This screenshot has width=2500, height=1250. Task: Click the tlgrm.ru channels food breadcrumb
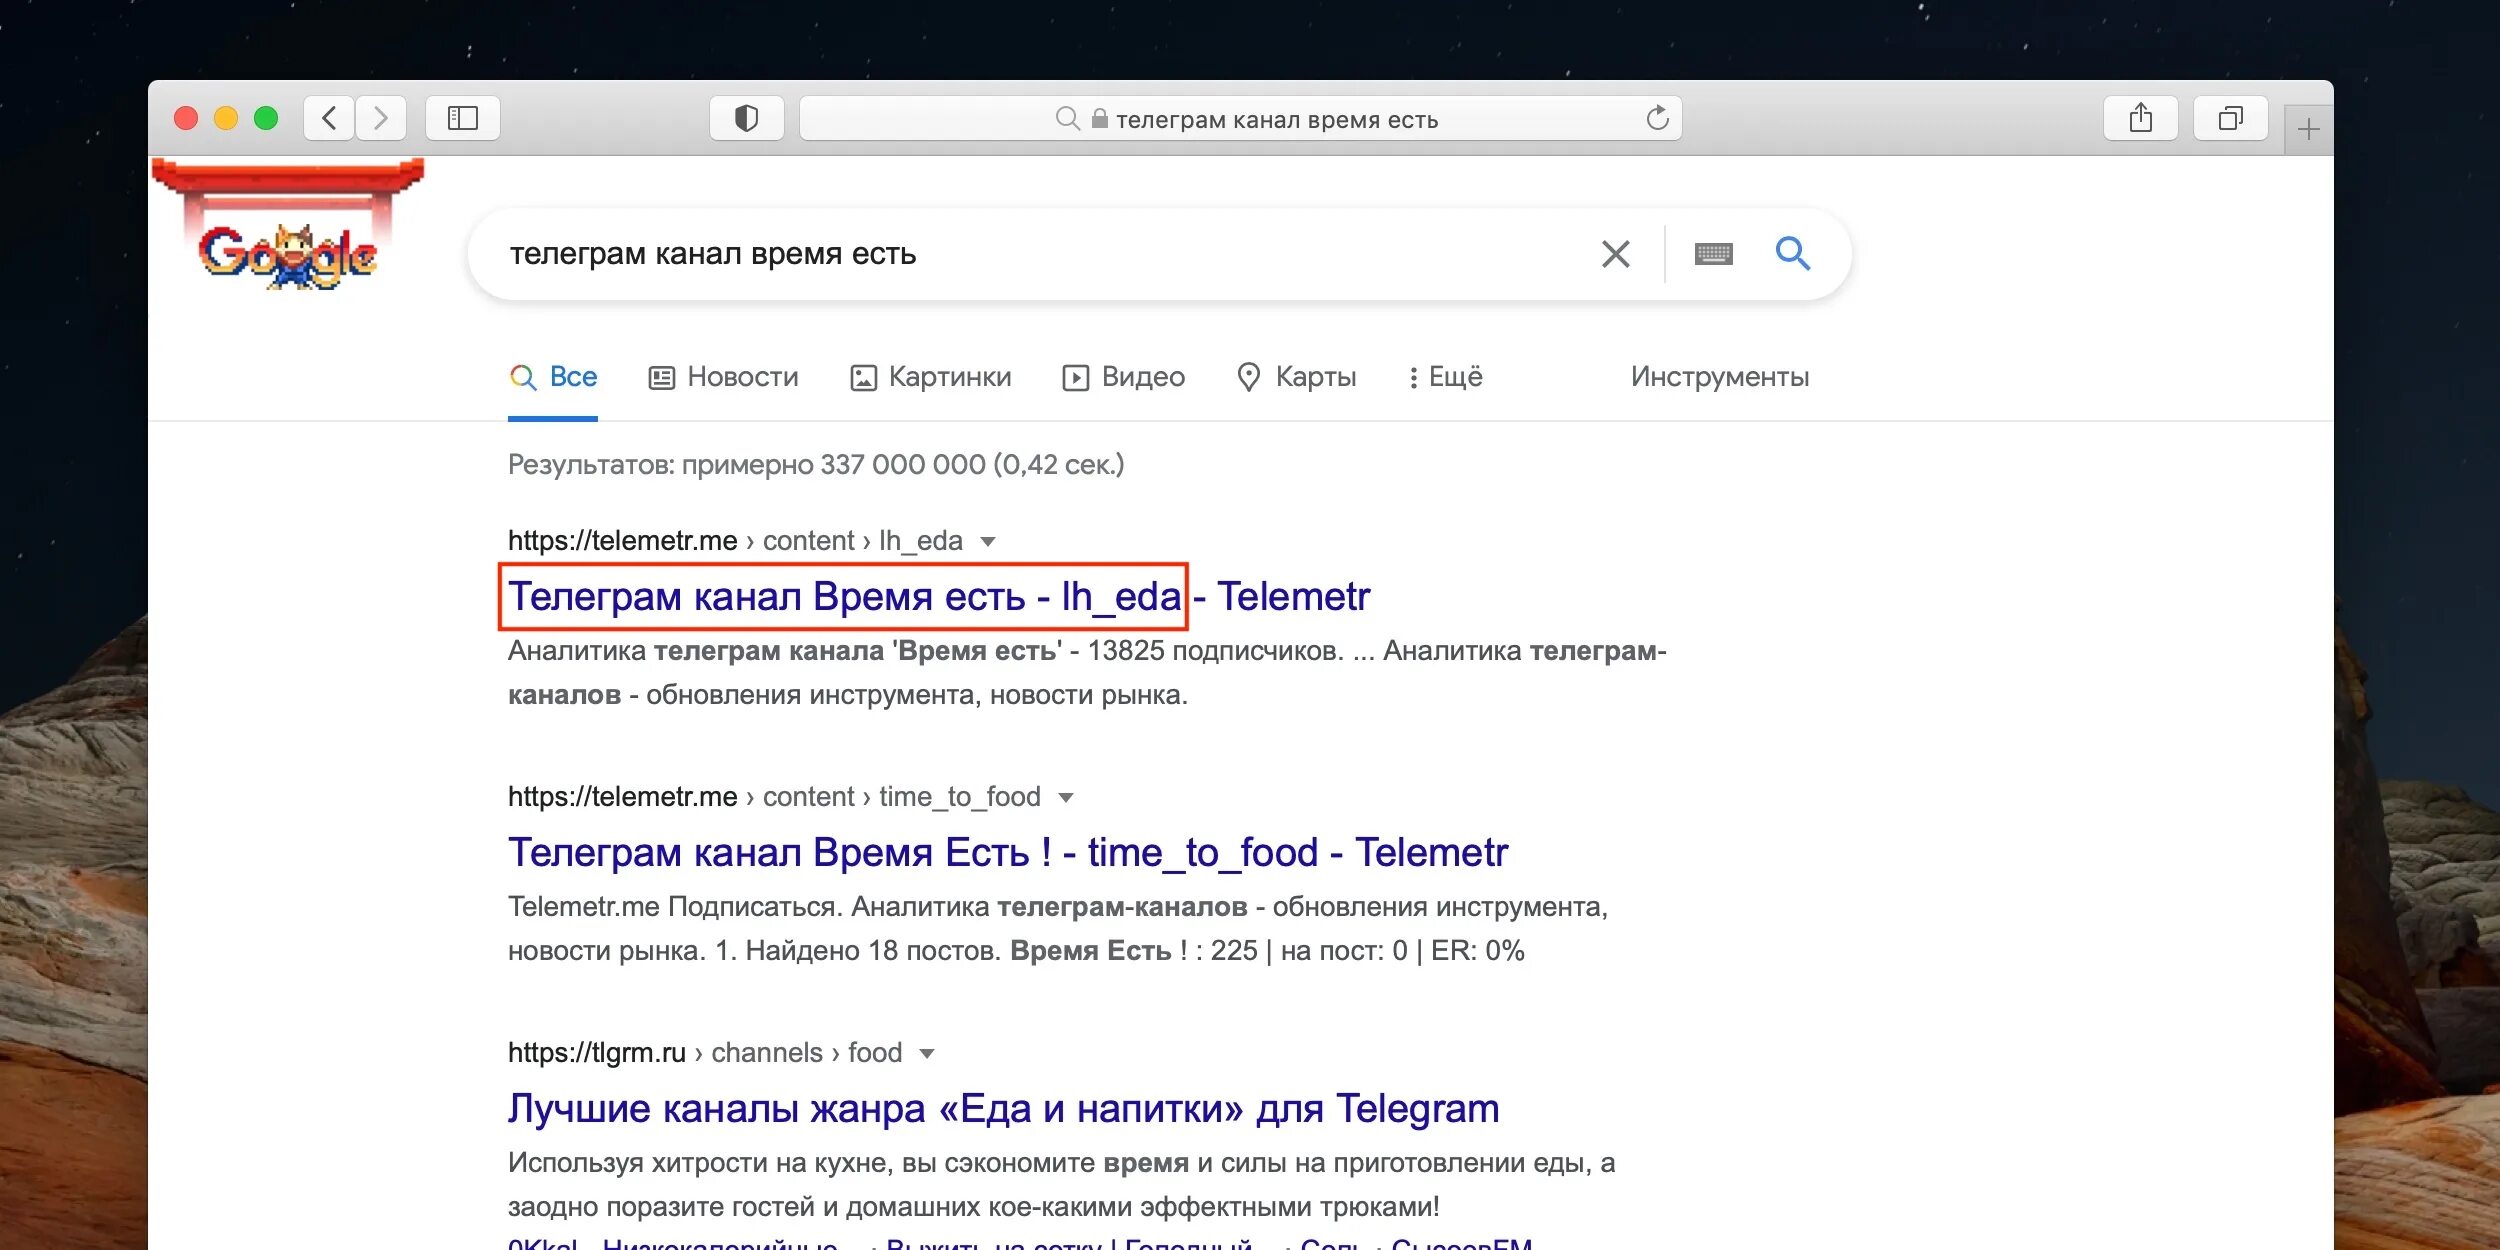click(705, 1053)
